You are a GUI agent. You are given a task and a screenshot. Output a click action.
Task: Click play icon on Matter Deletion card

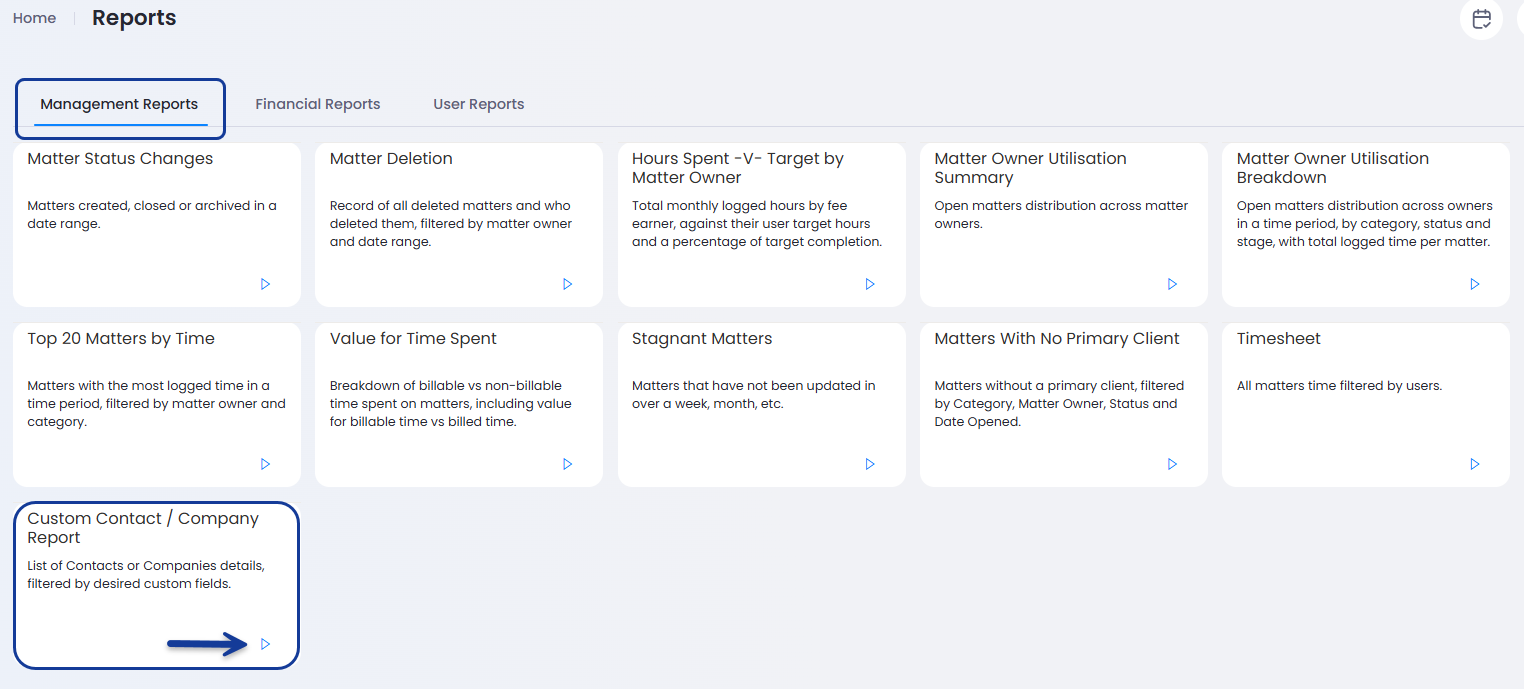[567, 284]
